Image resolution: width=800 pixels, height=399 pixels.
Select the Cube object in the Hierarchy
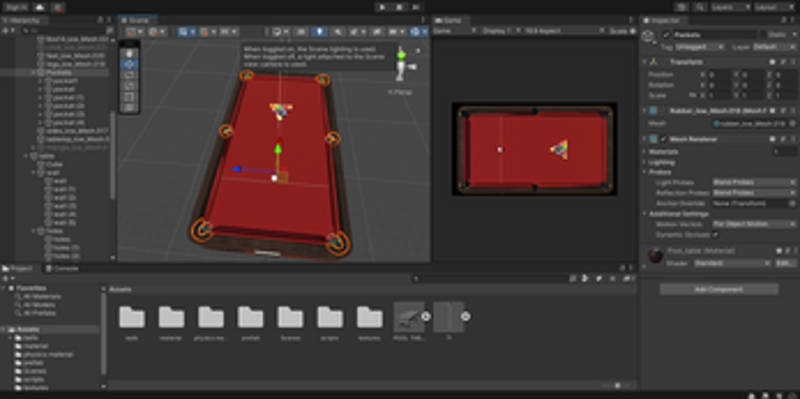[x=54, y=164]
